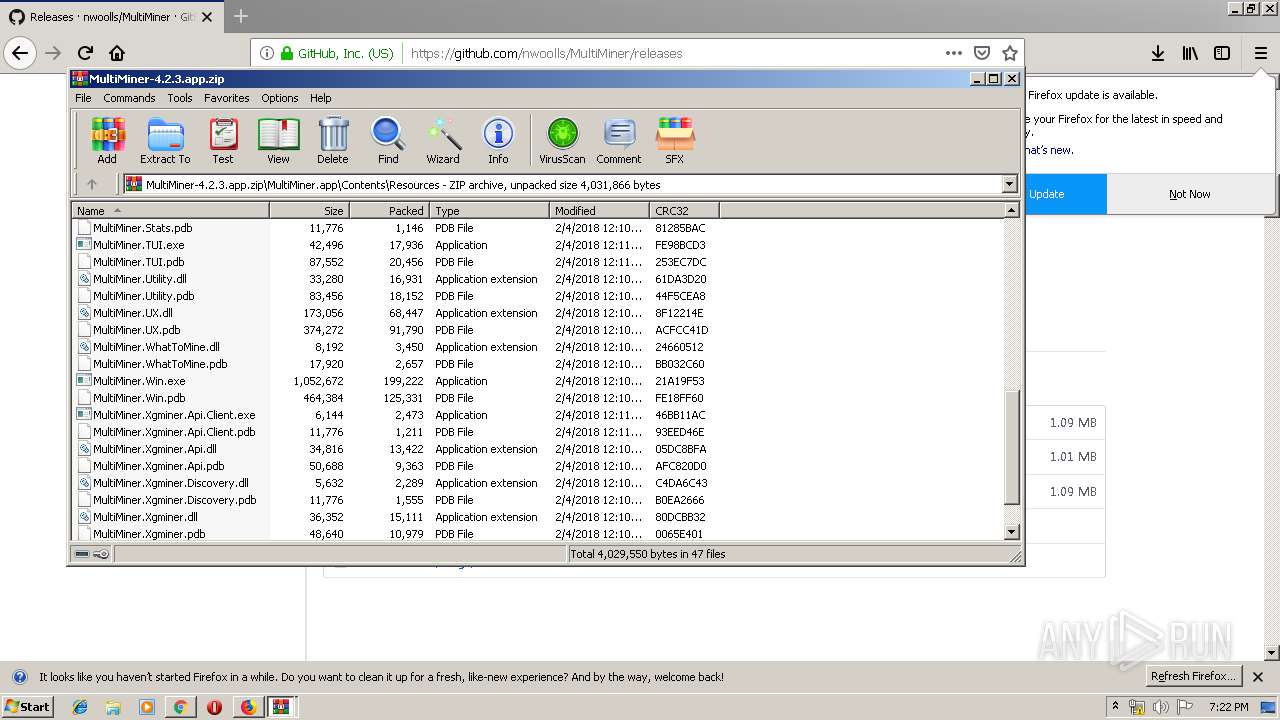
Task: Open the File menu
Action: click(83, 98)
